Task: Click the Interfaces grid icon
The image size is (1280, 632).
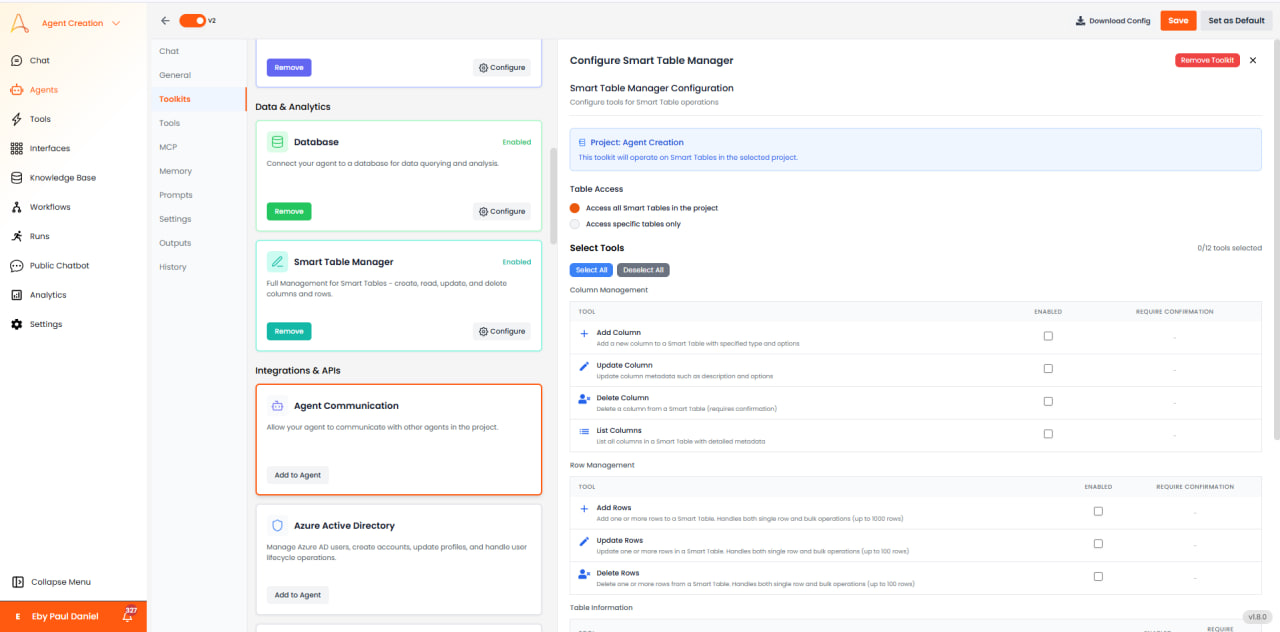Action: tap(16, 148)
